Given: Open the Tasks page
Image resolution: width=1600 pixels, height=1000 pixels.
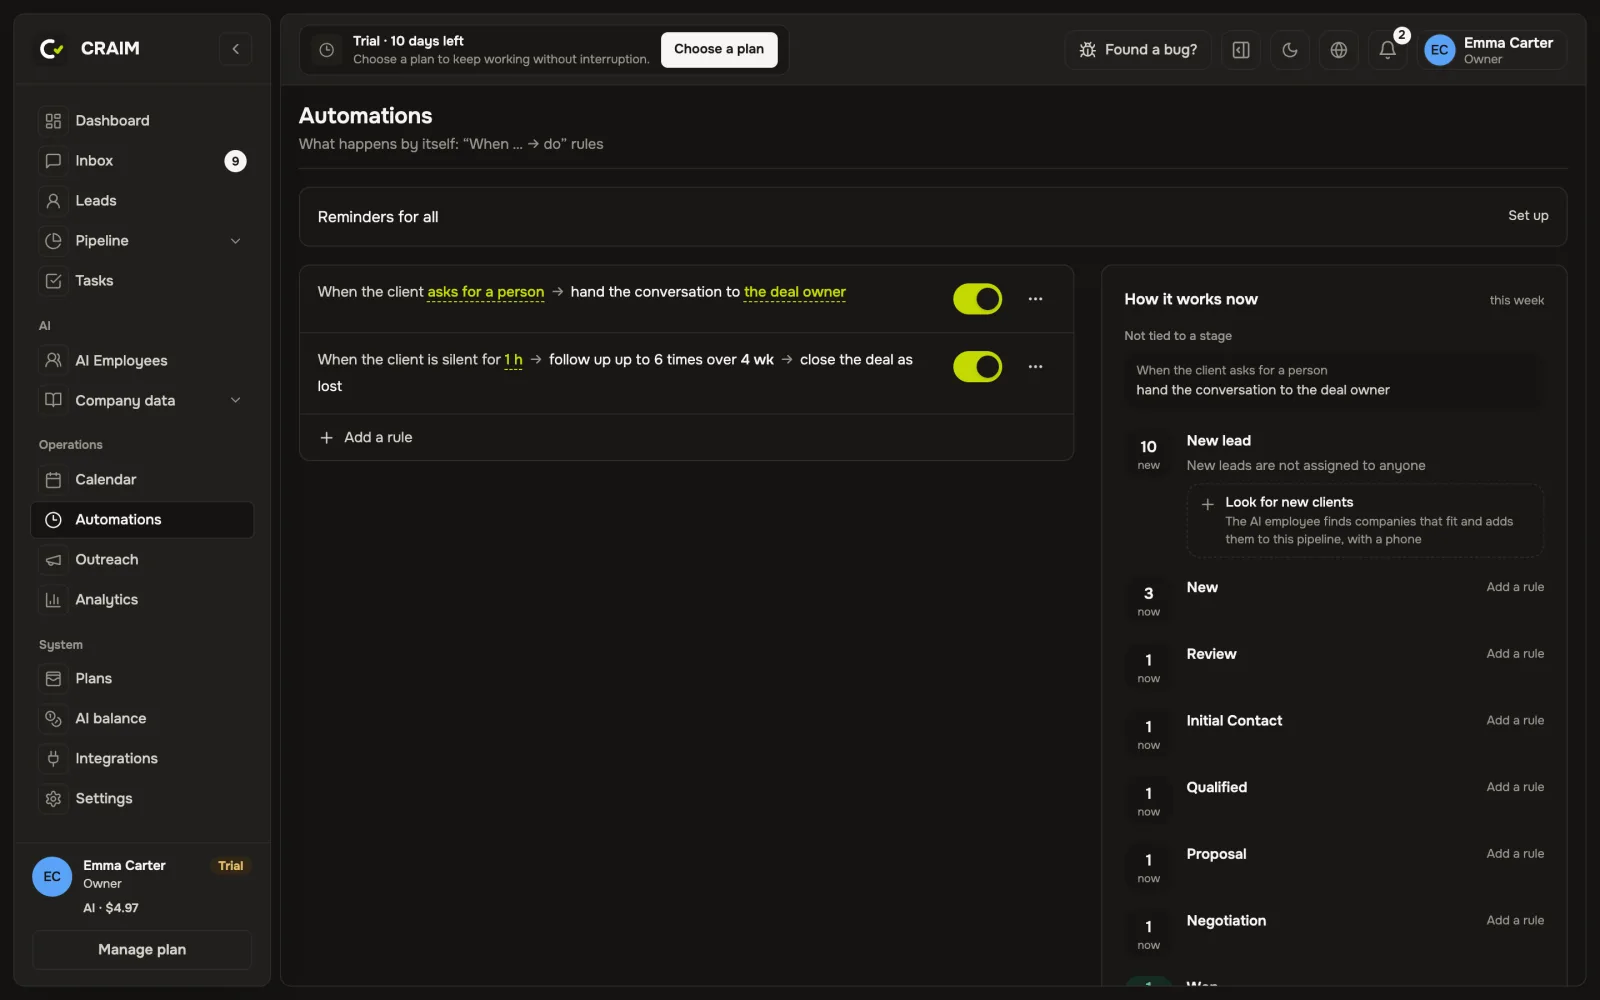Looking at the screenshot, I should click(142, 281).
